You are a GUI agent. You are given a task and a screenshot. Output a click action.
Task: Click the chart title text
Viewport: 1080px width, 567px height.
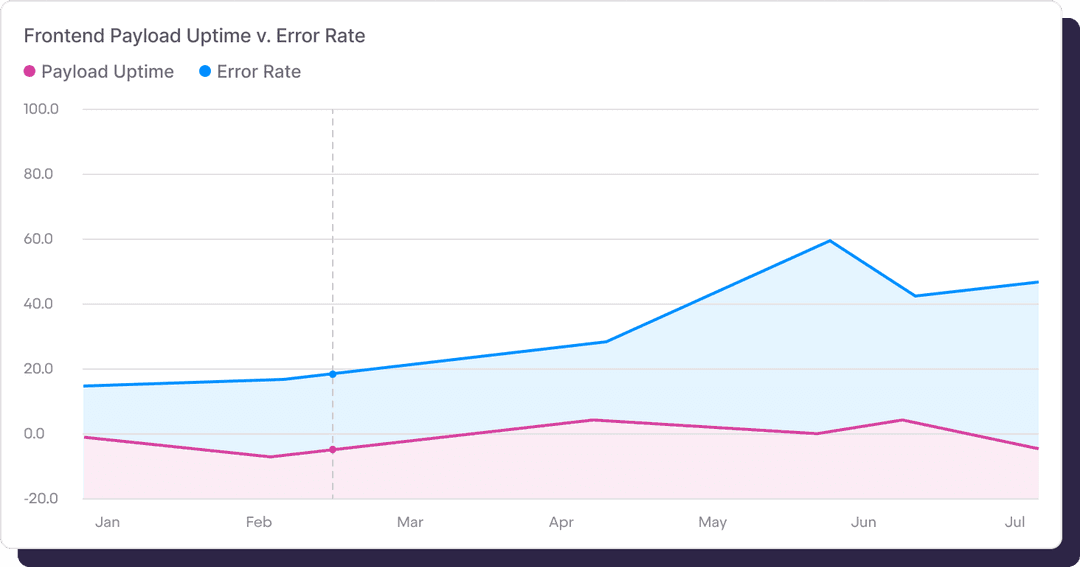coord(194,36)
